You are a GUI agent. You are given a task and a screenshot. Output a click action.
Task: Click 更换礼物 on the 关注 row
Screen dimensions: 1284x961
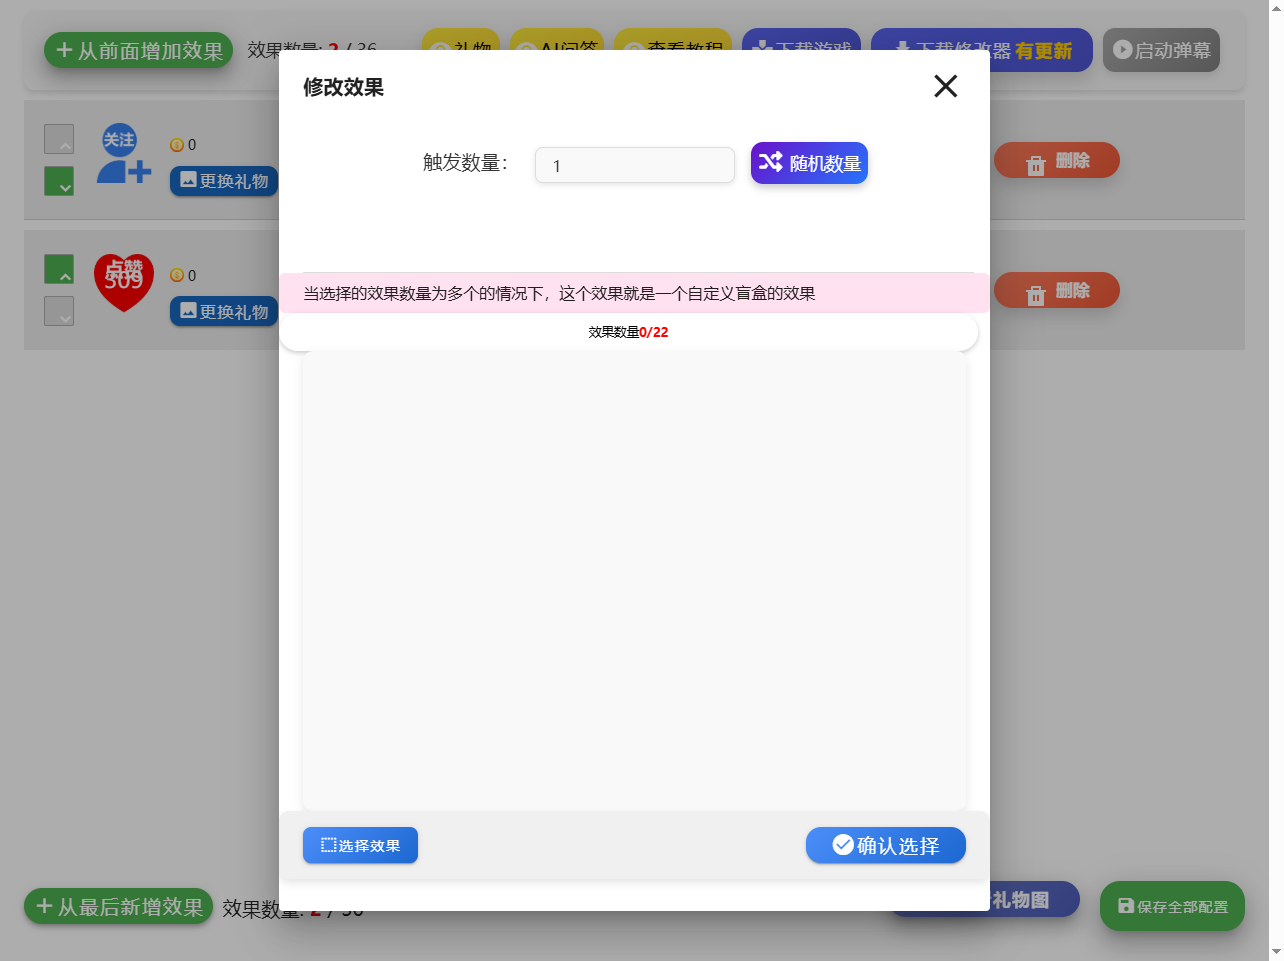pyautogui.click(x=224, y=181)
